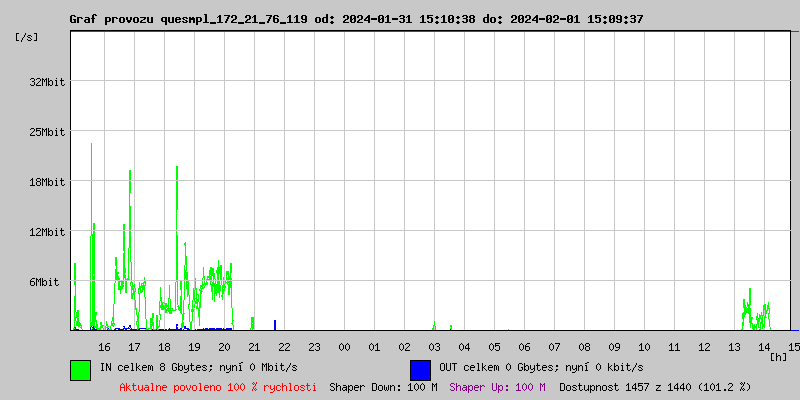Click the 'Shaper Down: 100 M' text

[x=383, y=387]
